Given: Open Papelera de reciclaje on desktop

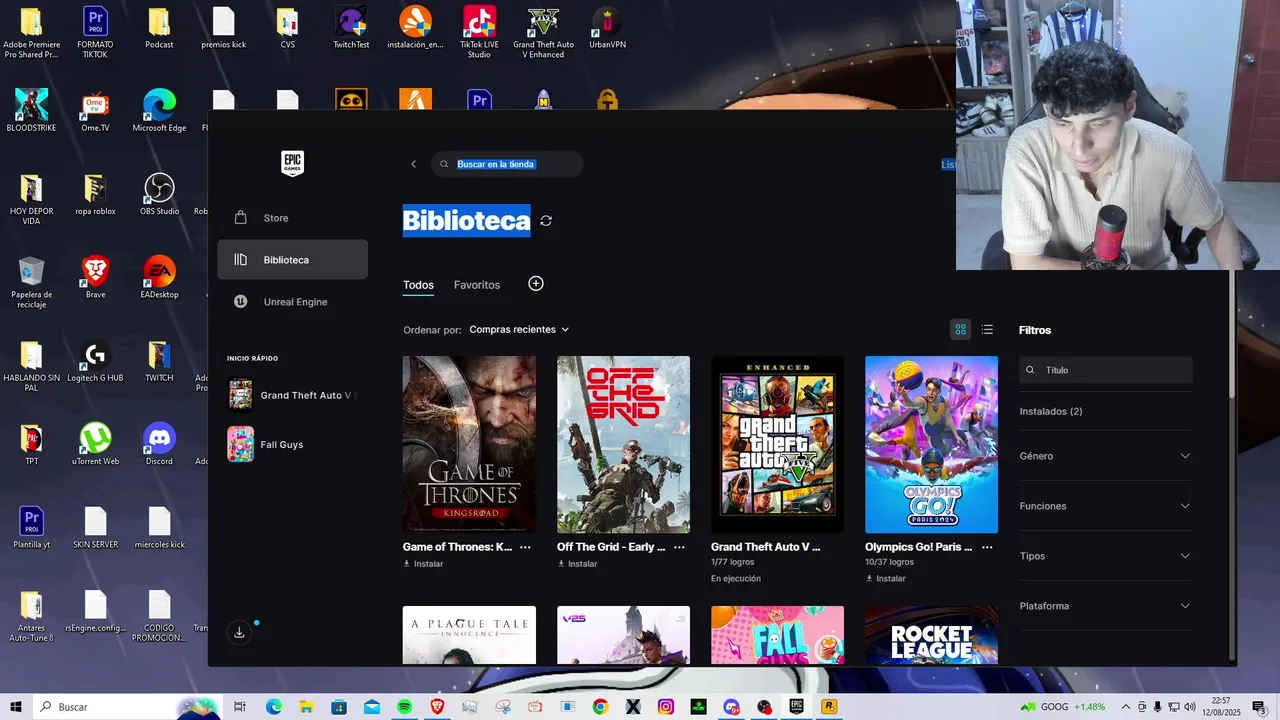Looking at the screenshot, I should coord(31,283).
